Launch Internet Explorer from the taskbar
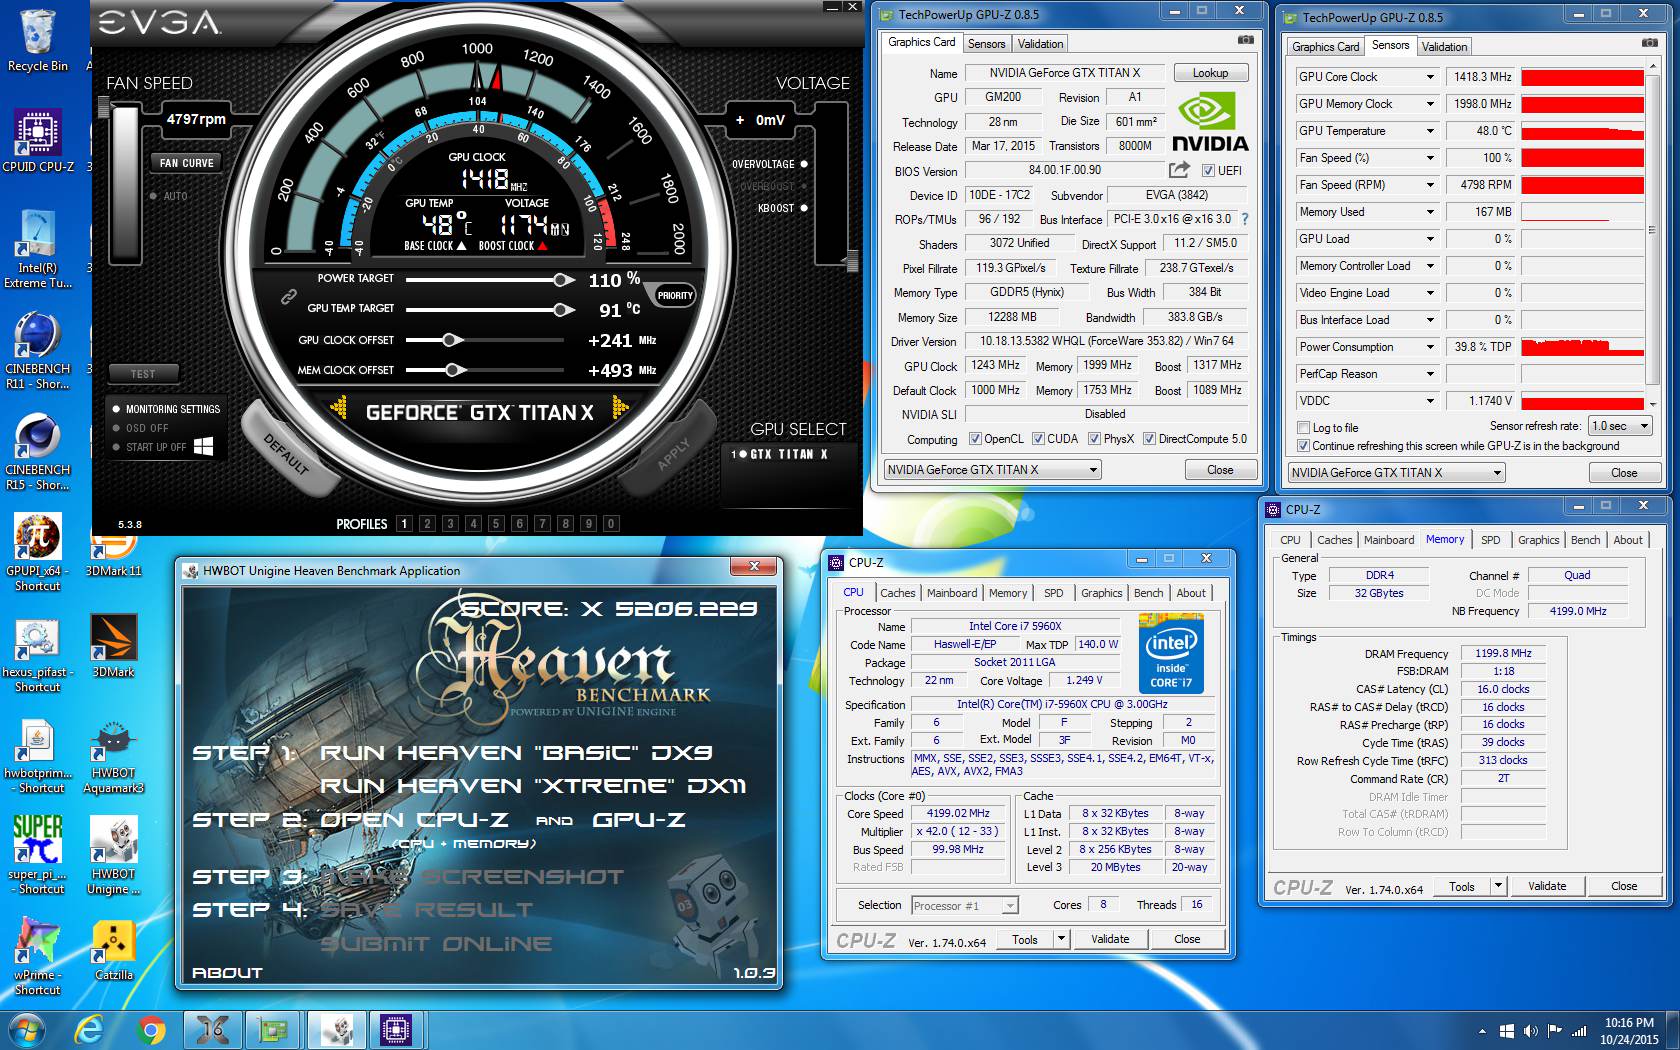Viewport: 1680px width, 1050px height. pos(90,1029)
